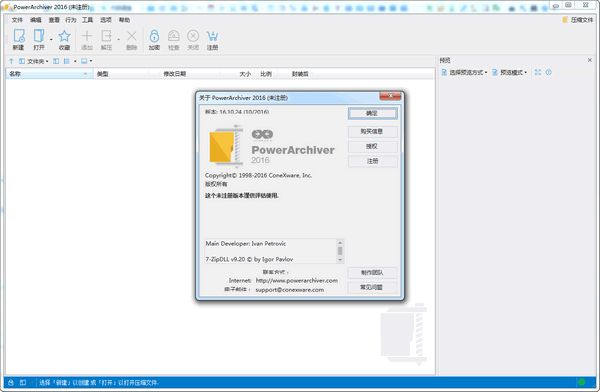Open the 查看 menu
The width and height of the screenshot is (600, 392).
(x=54, y=20)
